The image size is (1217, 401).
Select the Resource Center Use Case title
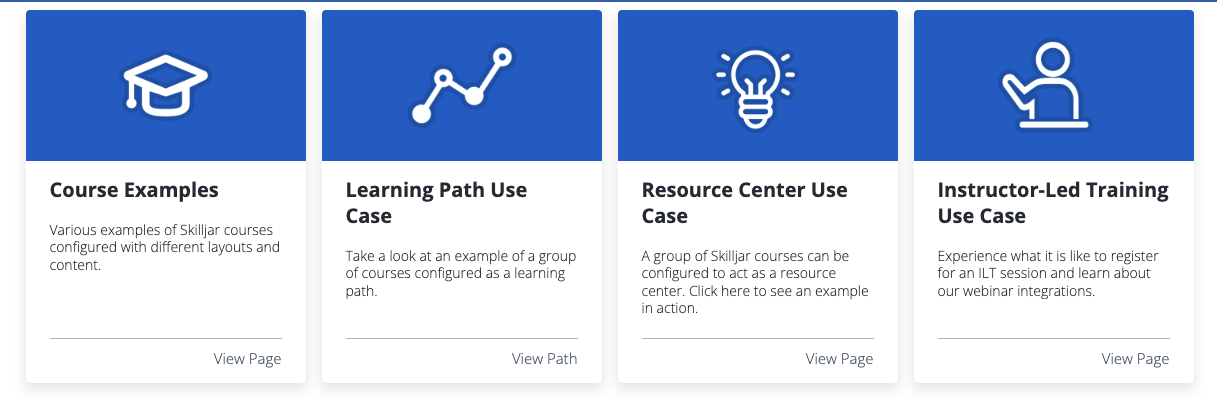(744, 202)
